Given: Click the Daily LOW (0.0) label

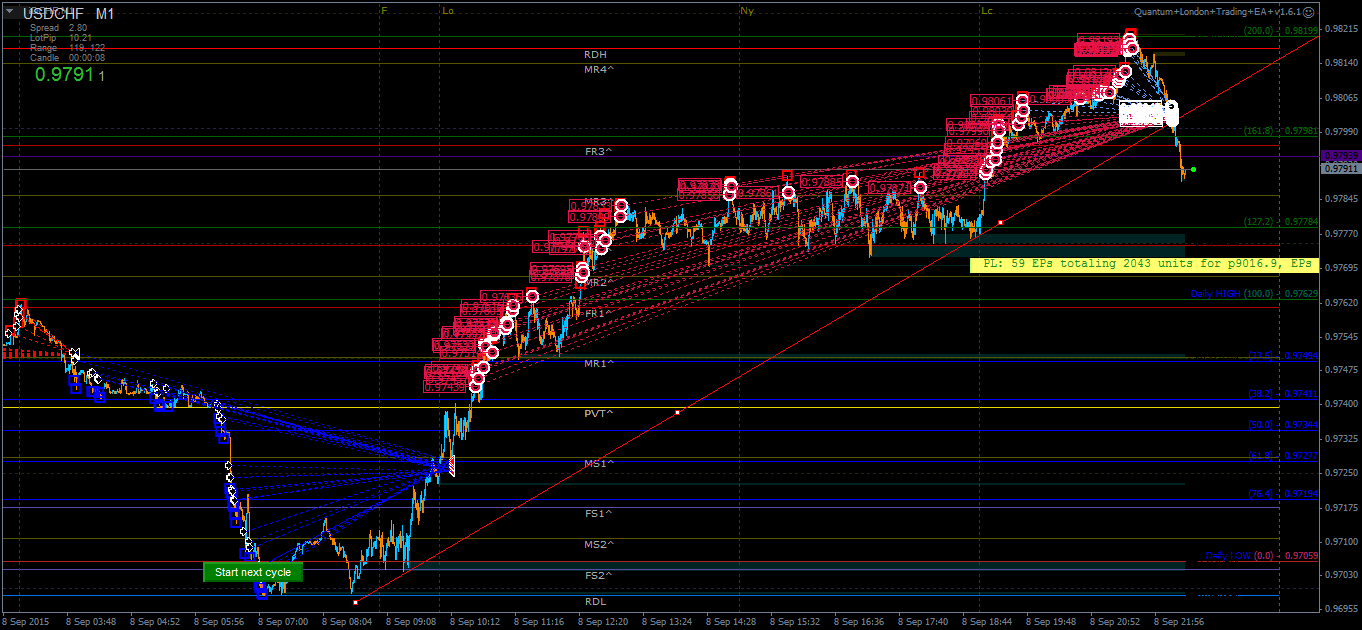Looking at the screenshot, I should click(1262, 556).
